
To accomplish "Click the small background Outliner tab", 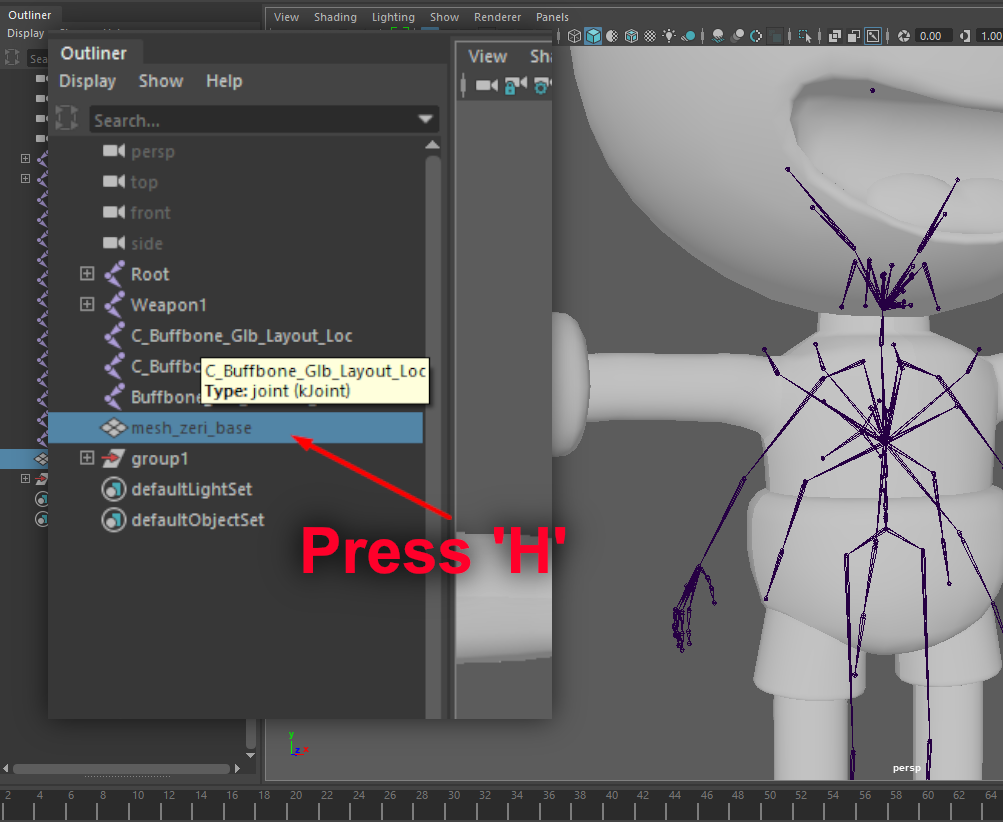I will point(29,15).
